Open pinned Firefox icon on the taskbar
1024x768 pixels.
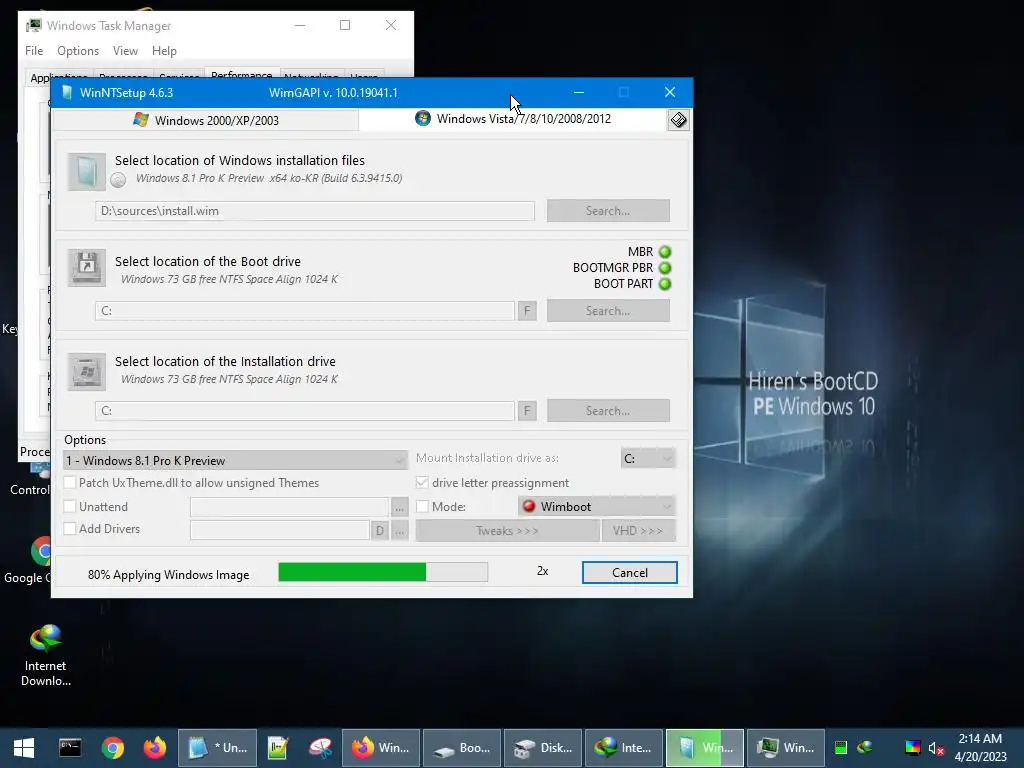click(155, 748)
